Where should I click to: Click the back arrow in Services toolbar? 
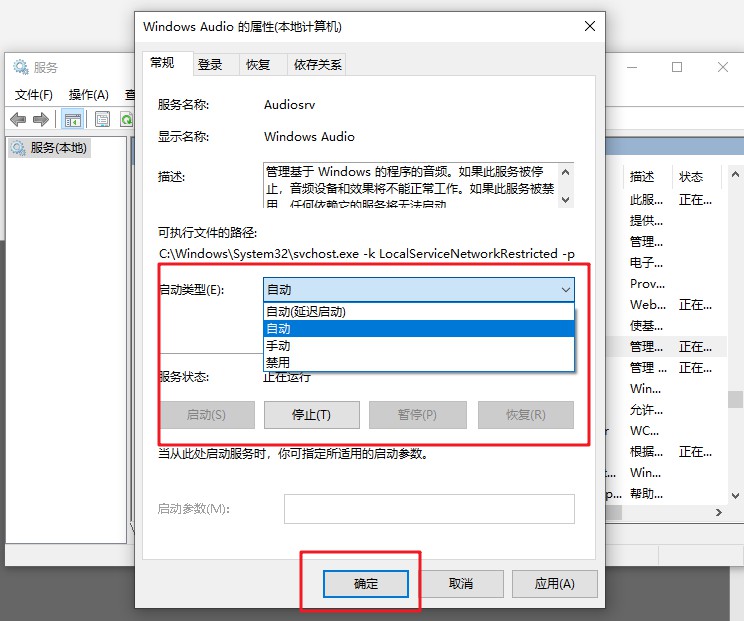coord(17,120)
